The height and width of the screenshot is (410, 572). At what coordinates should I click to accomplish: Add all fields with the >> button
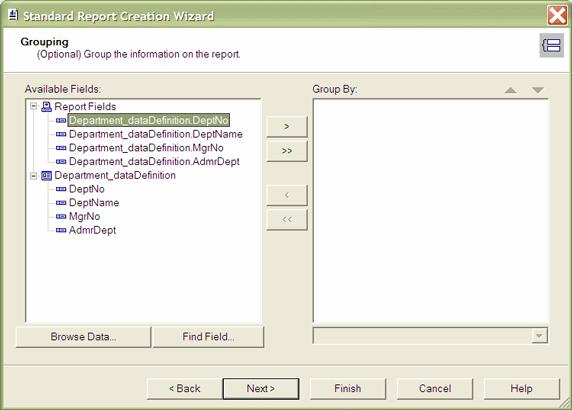coord(287,151)
